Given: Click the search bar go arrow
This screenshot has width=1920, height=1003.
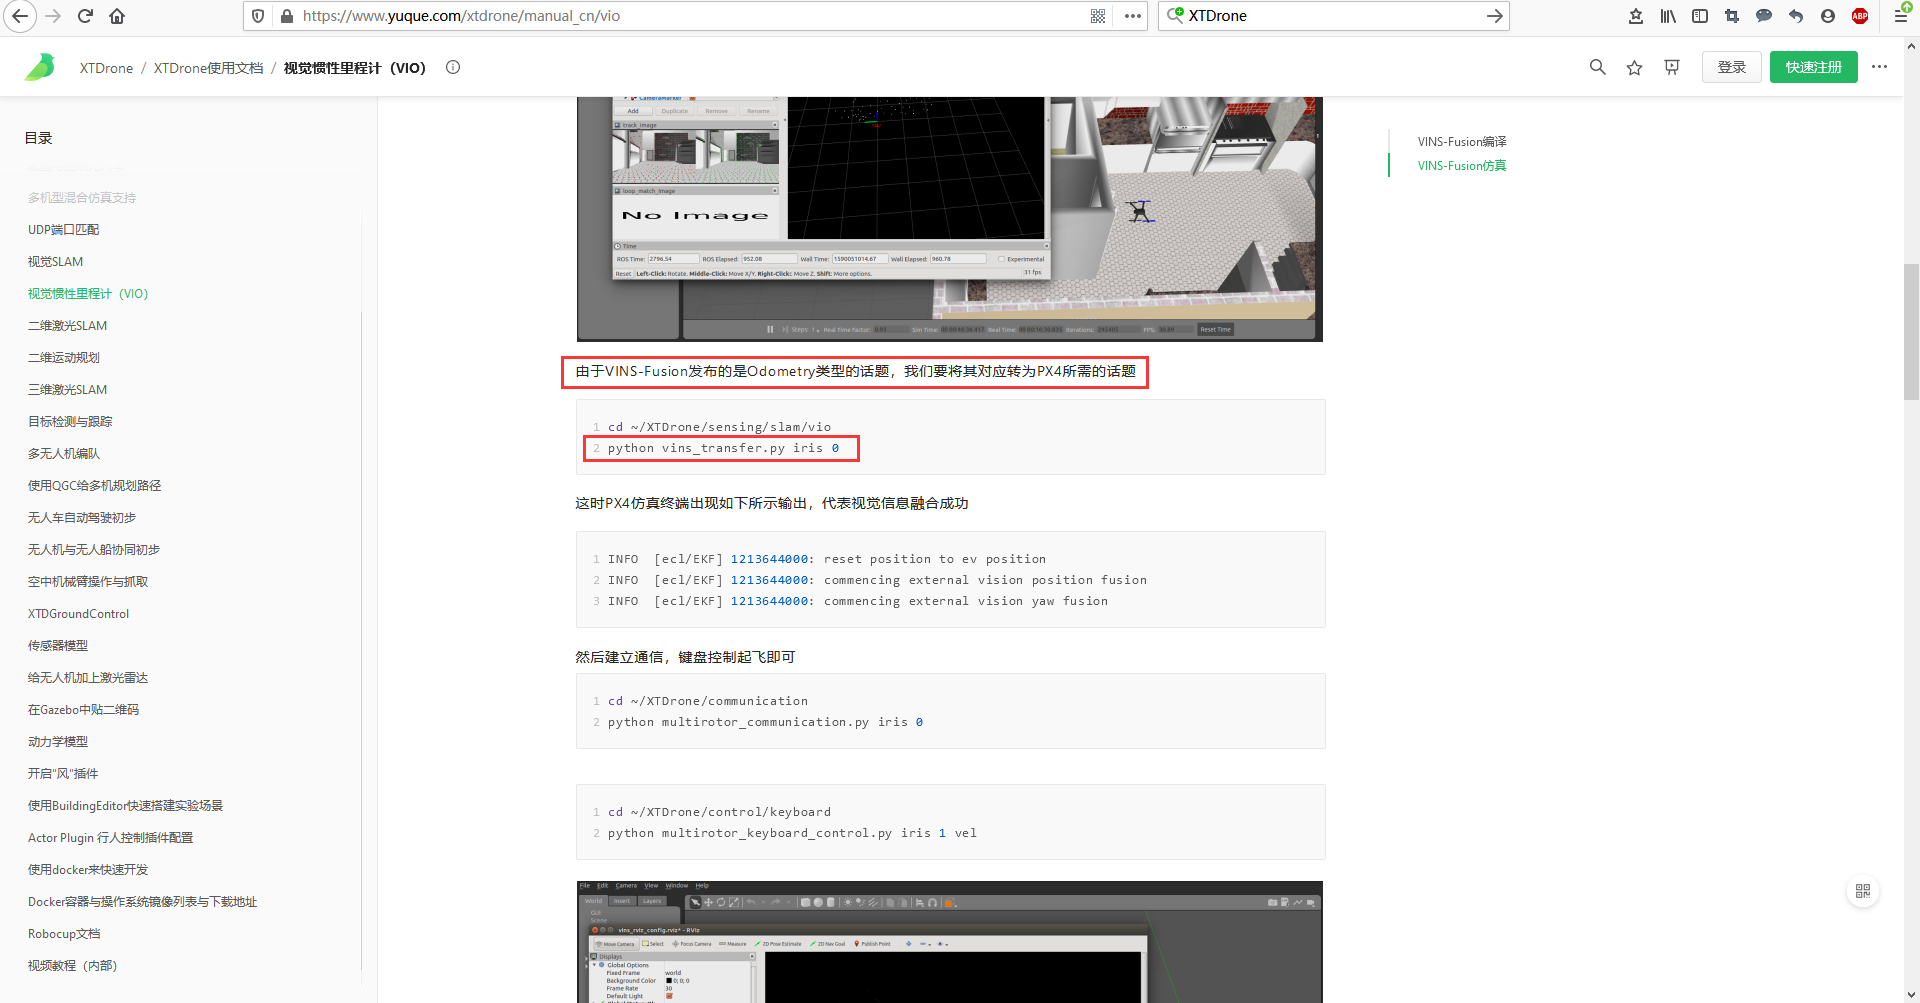Looking at the screenshot, I should (x=1494, y=16).
